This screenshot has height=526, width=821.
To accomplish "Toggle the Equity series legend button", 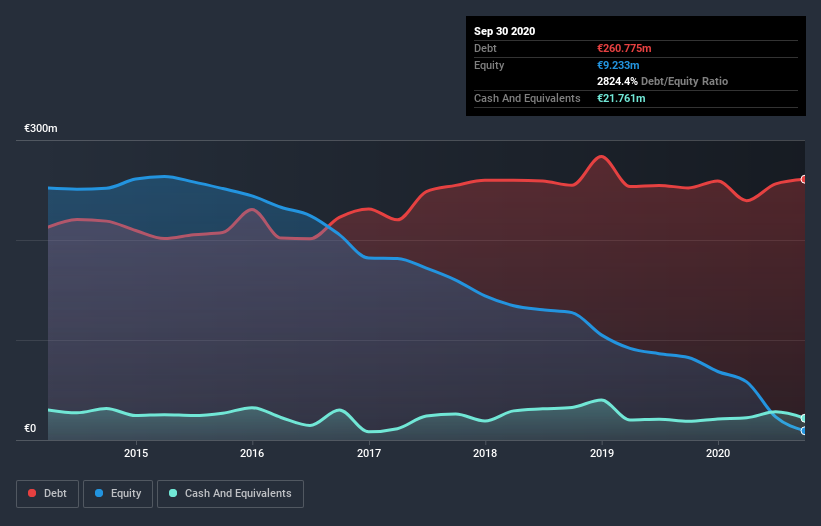I will [x=118, y=494].
